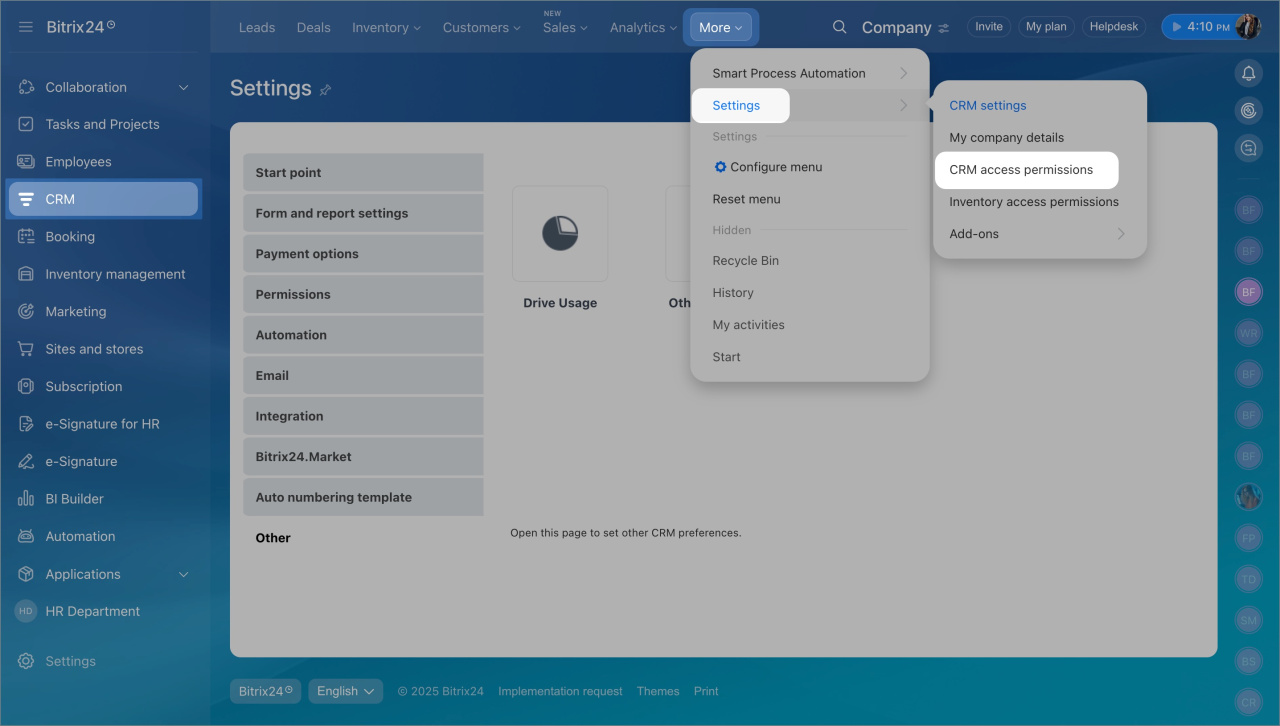Screen dimensions: 1280x726
Task: Click the gear icon next to Configure menu
Action: pyautogui.click(x=720, y=167)
